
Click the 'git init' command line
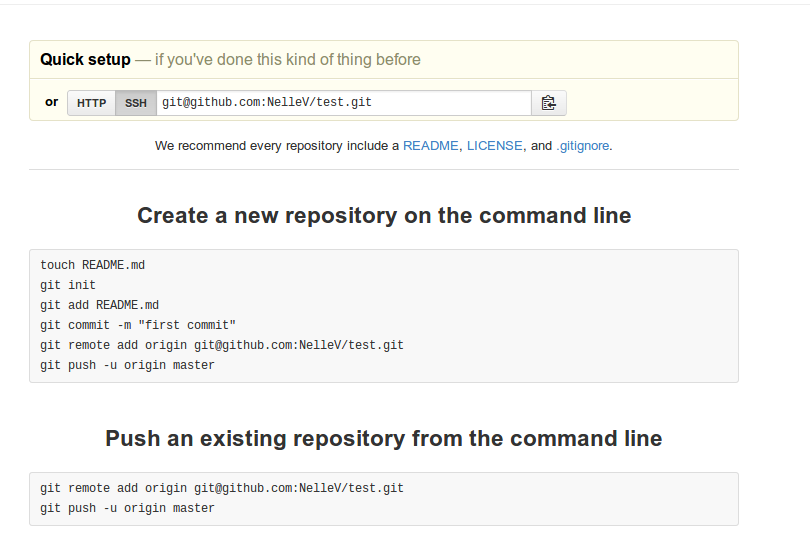click(x=68, y=285)
